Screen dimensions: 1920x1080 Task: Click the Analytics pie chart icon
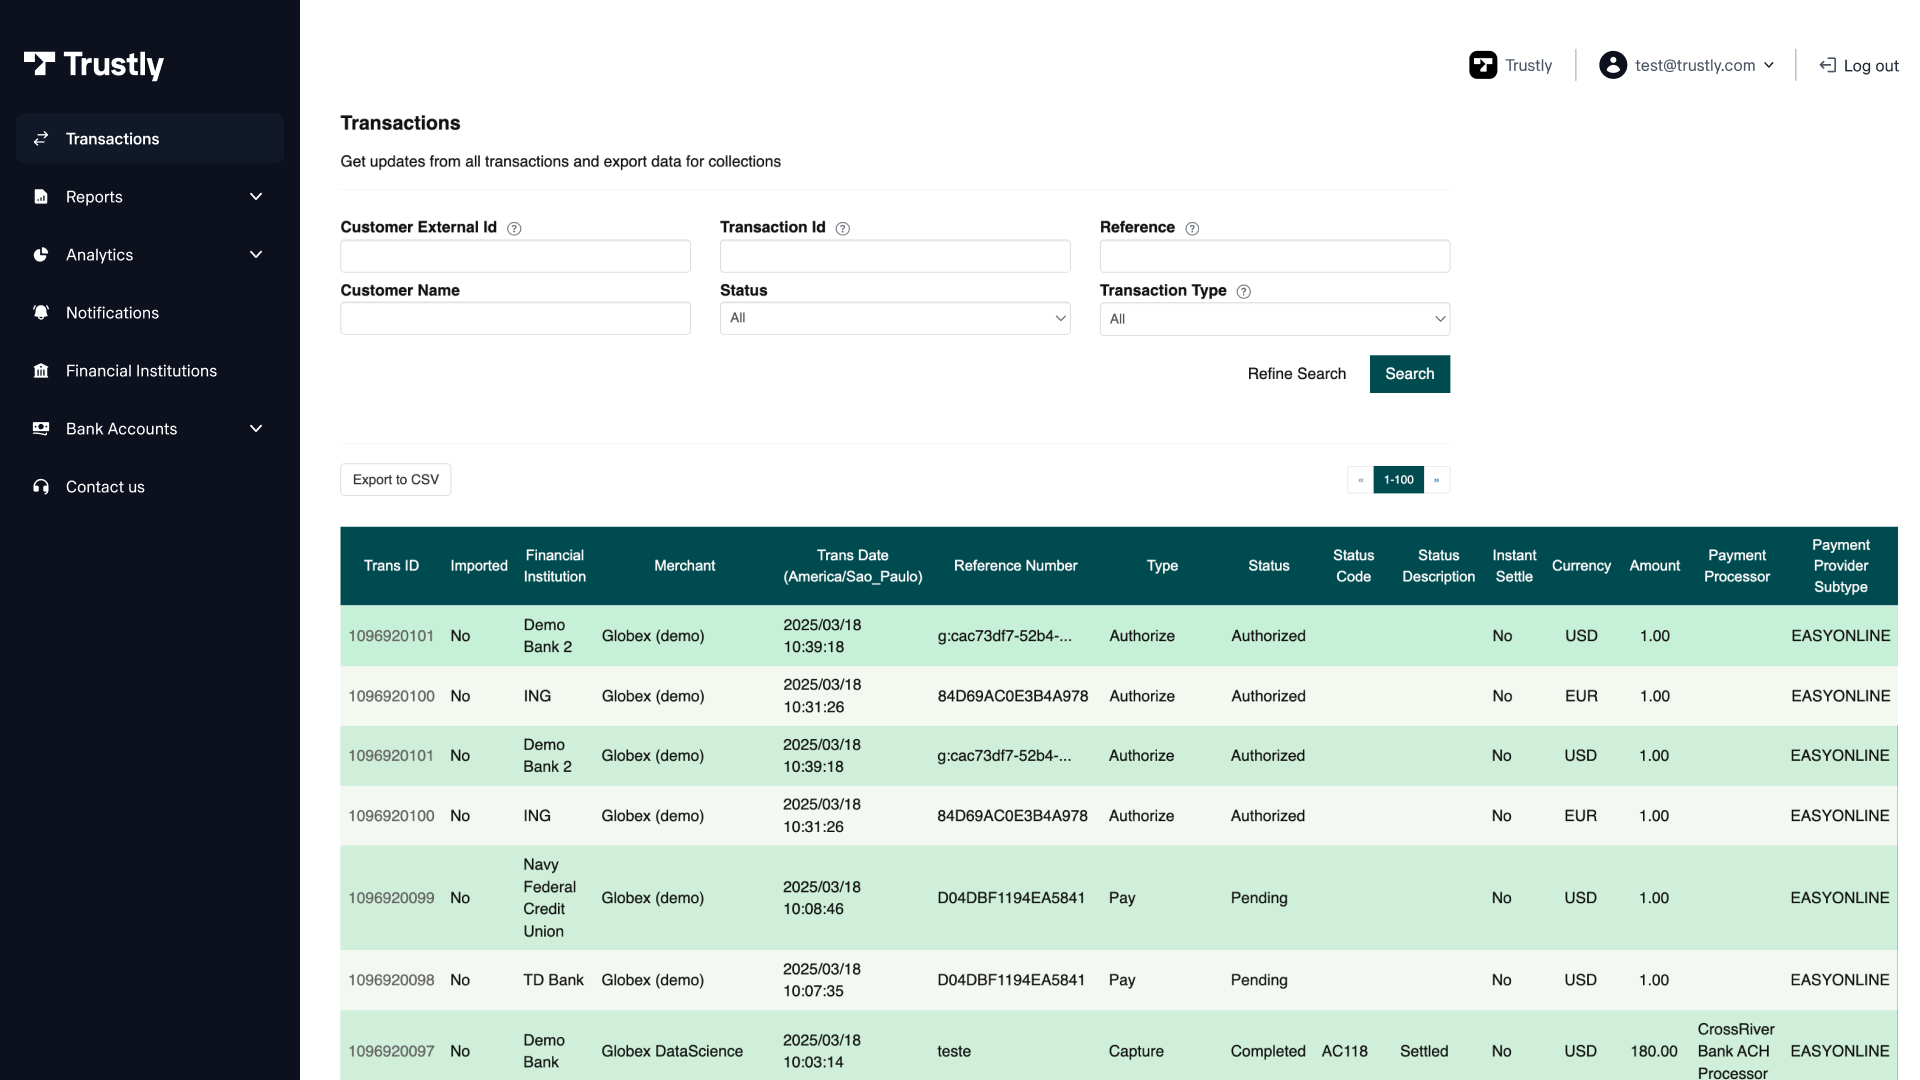tap(41, 255)
